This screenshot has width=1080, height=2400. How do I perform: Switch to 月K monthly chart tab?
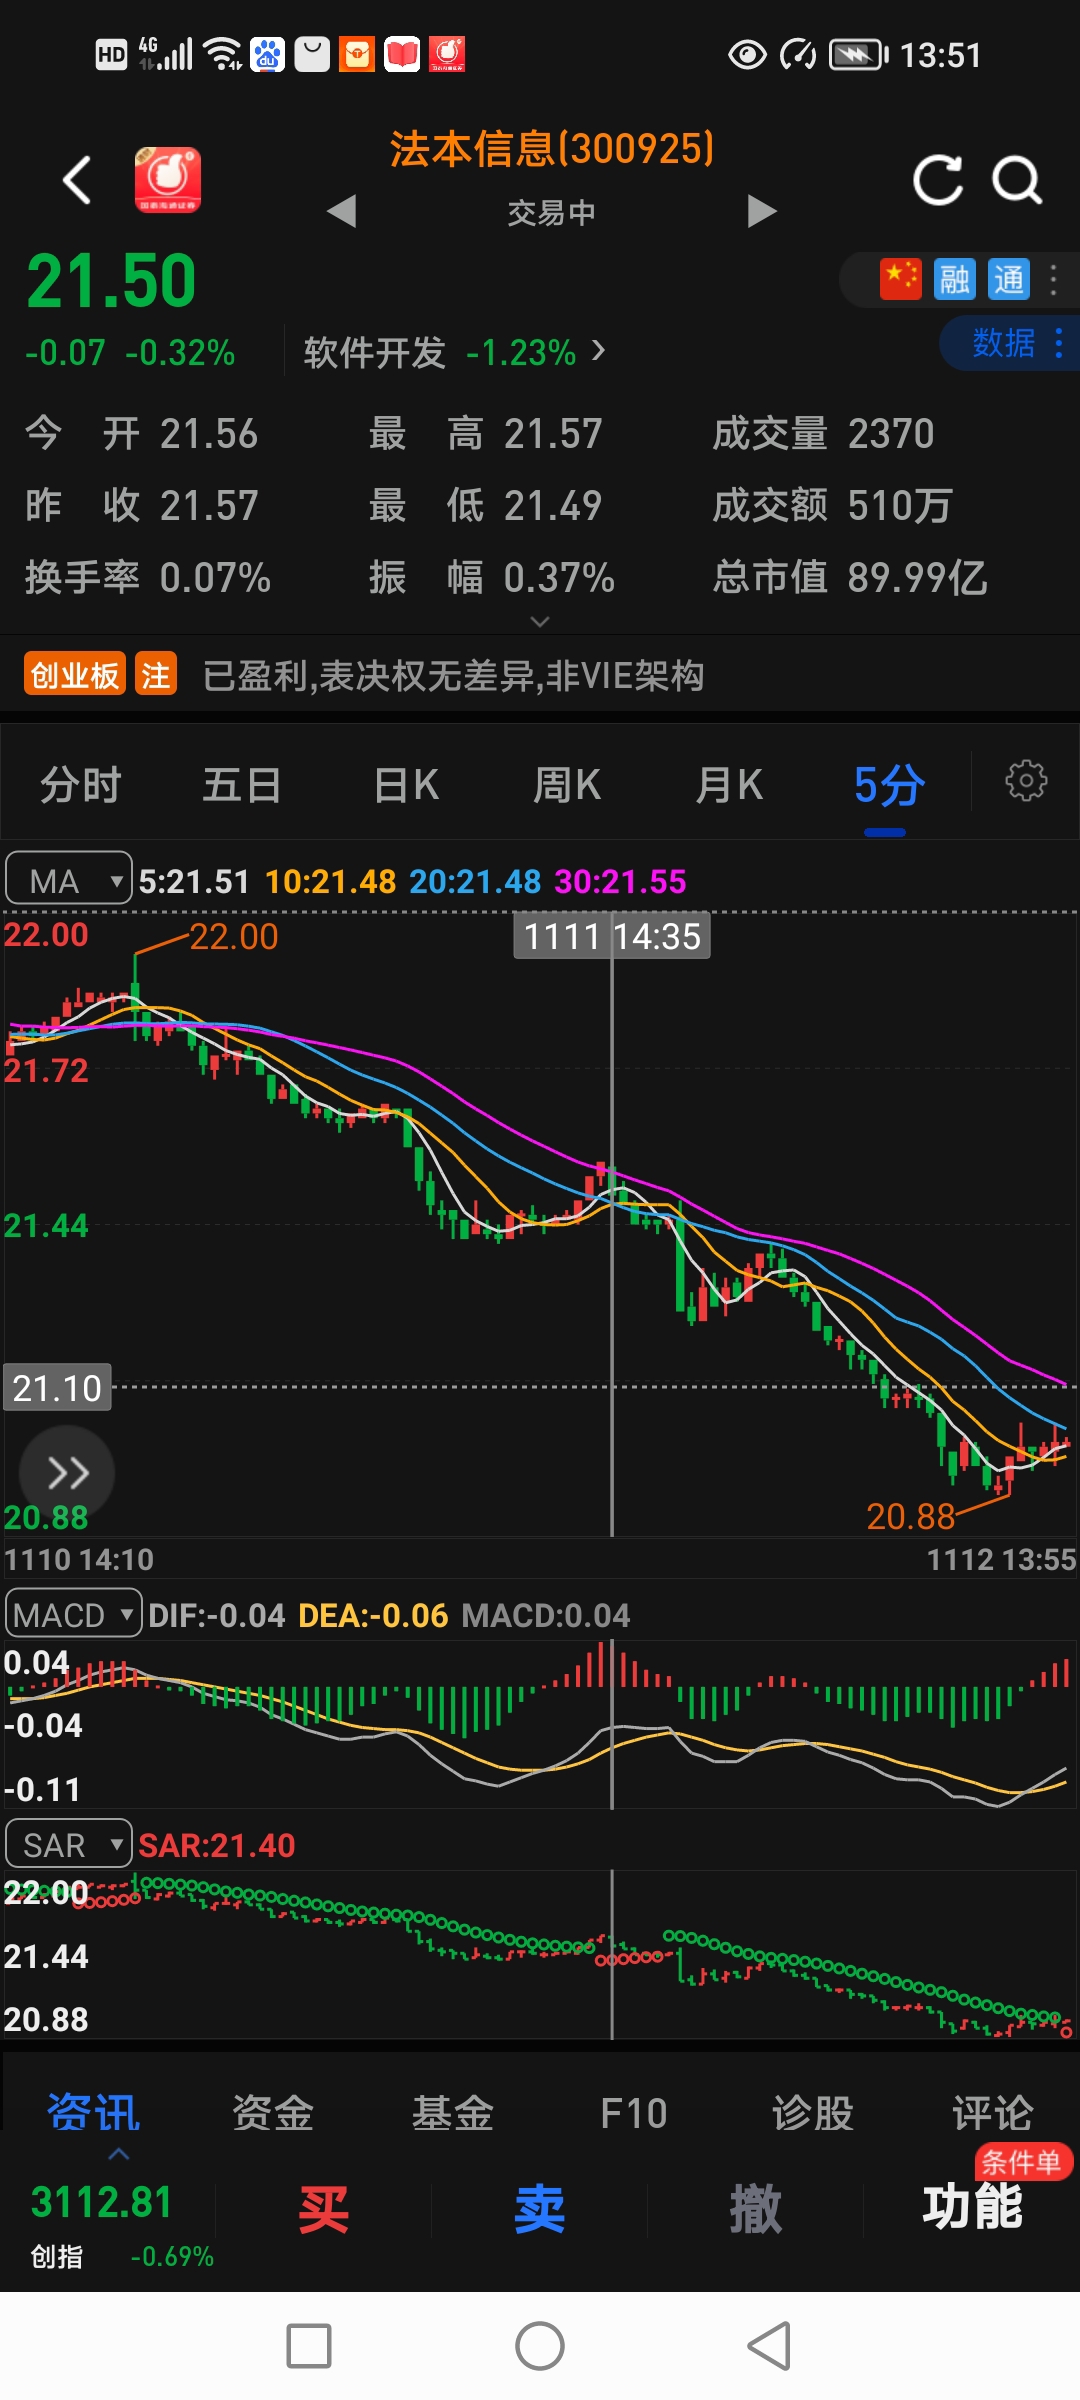tap(730, 785)
